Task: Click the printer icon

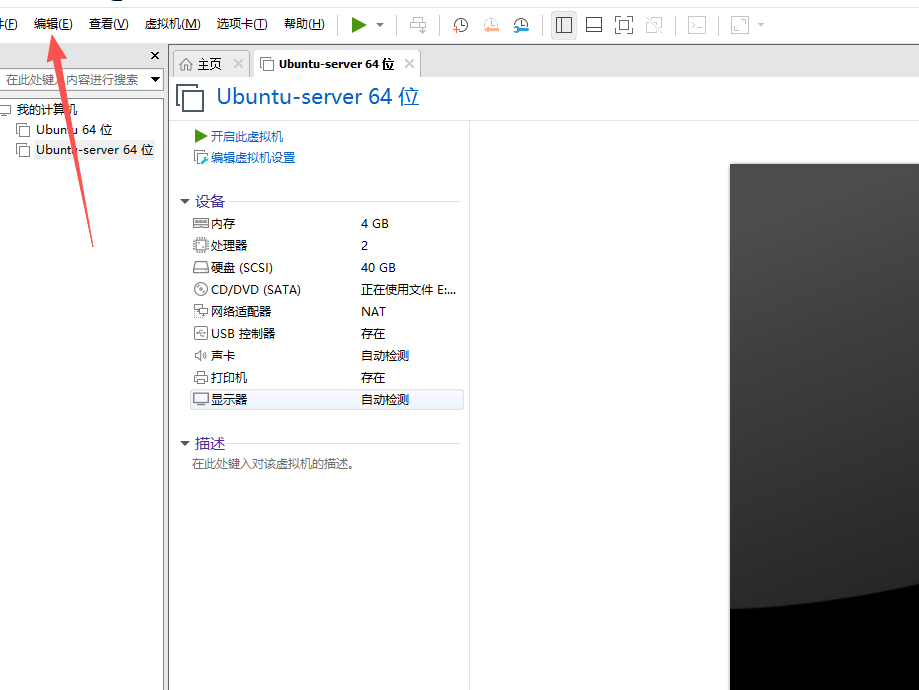Action: pos(200,377)
